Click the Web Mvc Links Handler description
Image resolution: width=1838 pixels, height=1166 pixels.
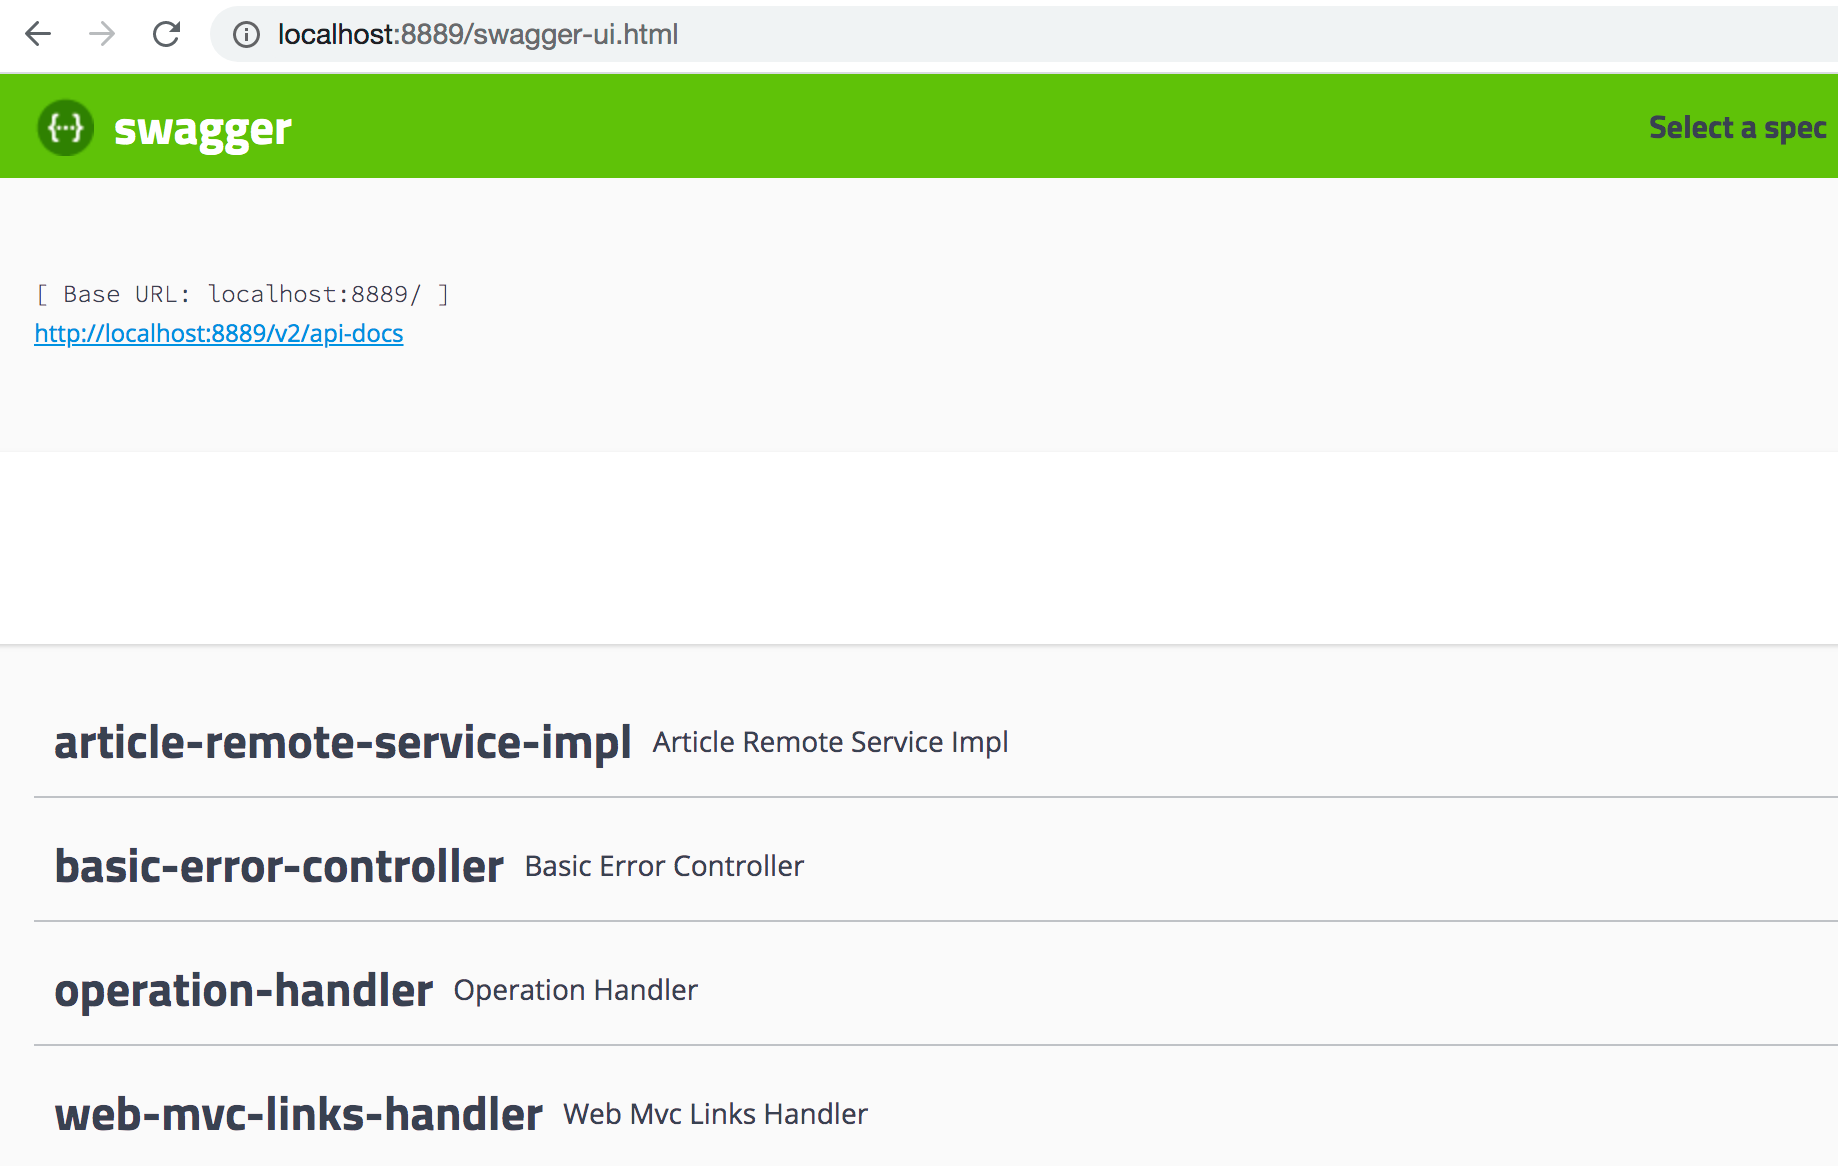coord(715,1114)
